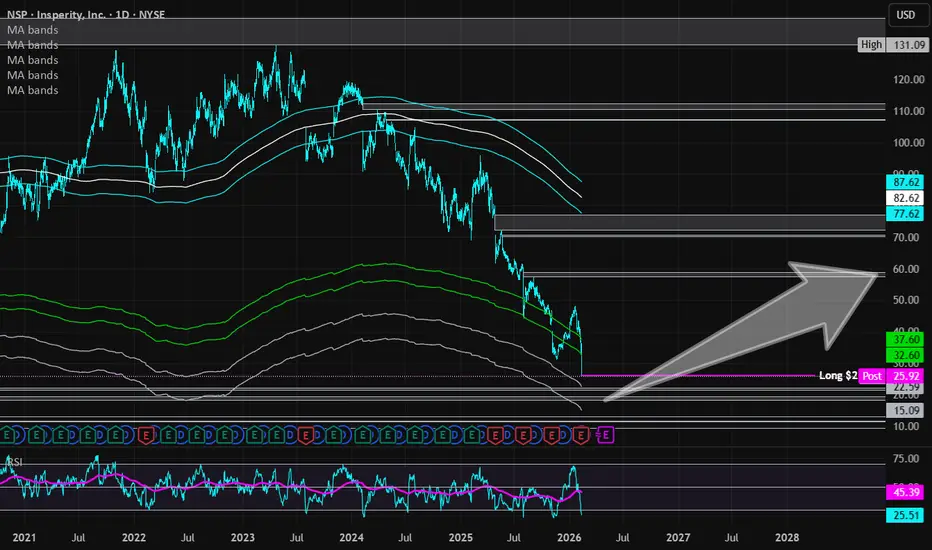Click the 2028 time axis label

tap(787, 538)
